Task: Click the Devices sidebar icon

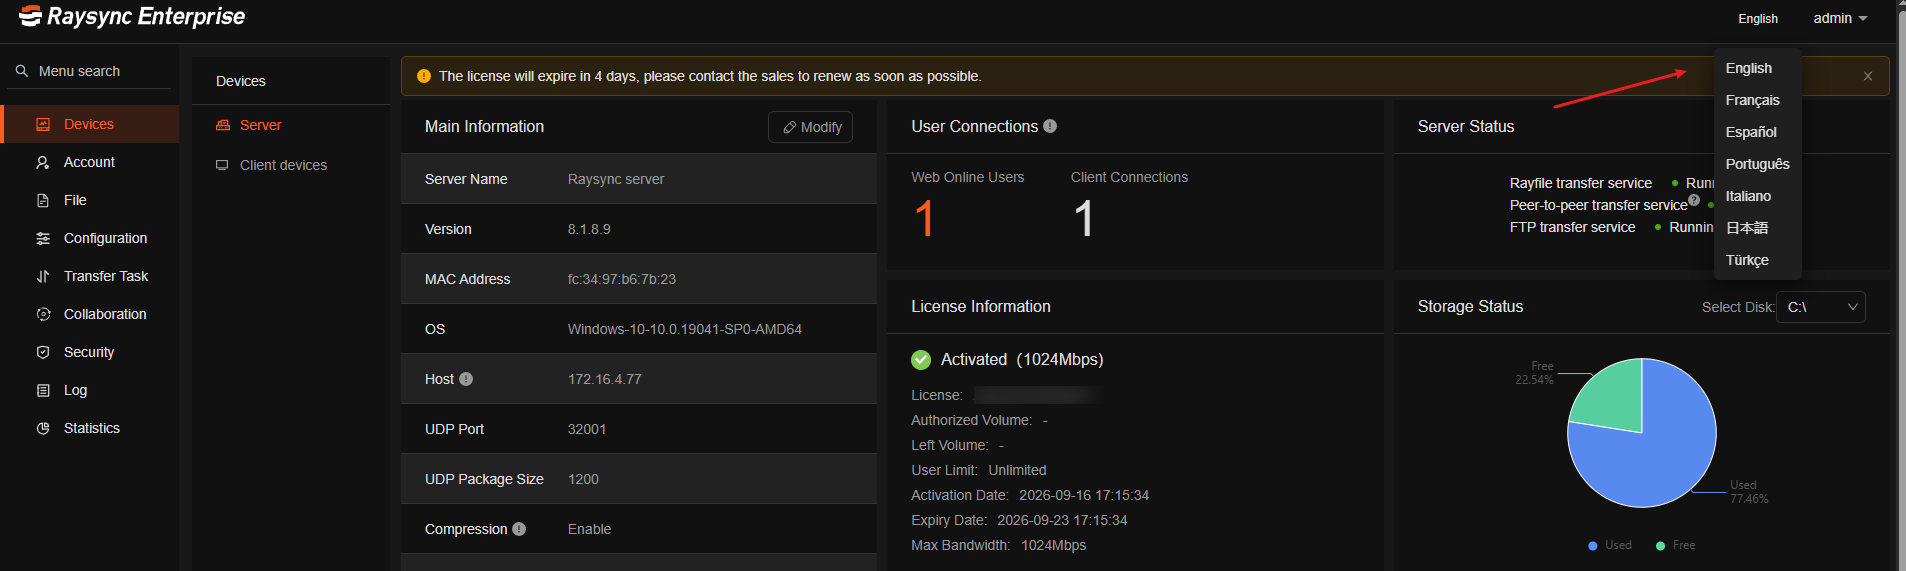Action: [43, 124]
